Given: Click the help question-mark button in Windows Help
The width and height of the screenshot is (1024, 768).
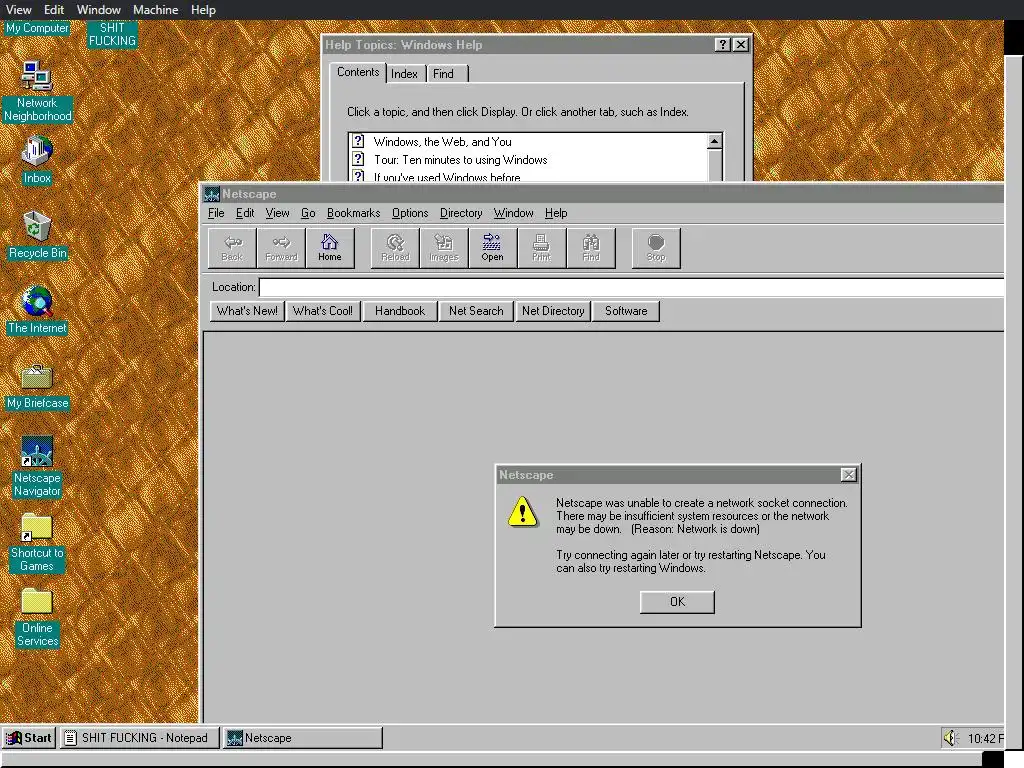Looking at the screenshot, I should coord(722,44).
